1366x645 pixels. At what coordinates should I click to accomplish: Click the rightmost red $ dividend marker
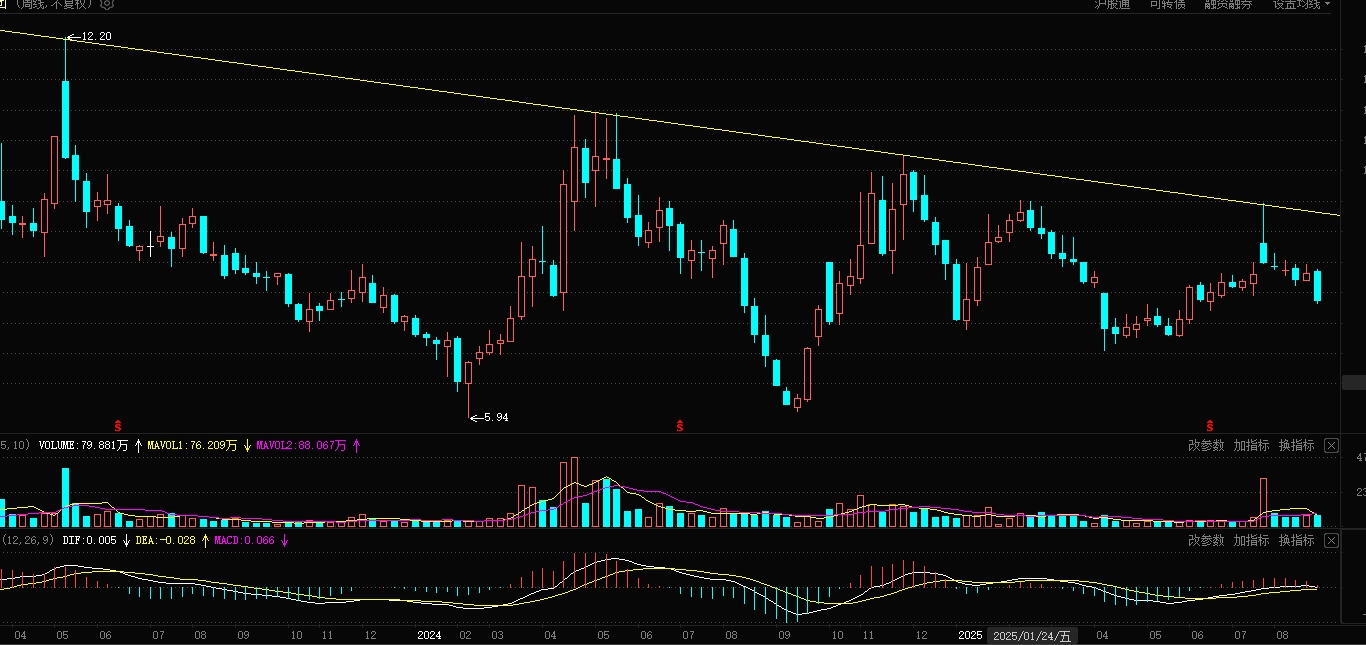pos(1209,426)
